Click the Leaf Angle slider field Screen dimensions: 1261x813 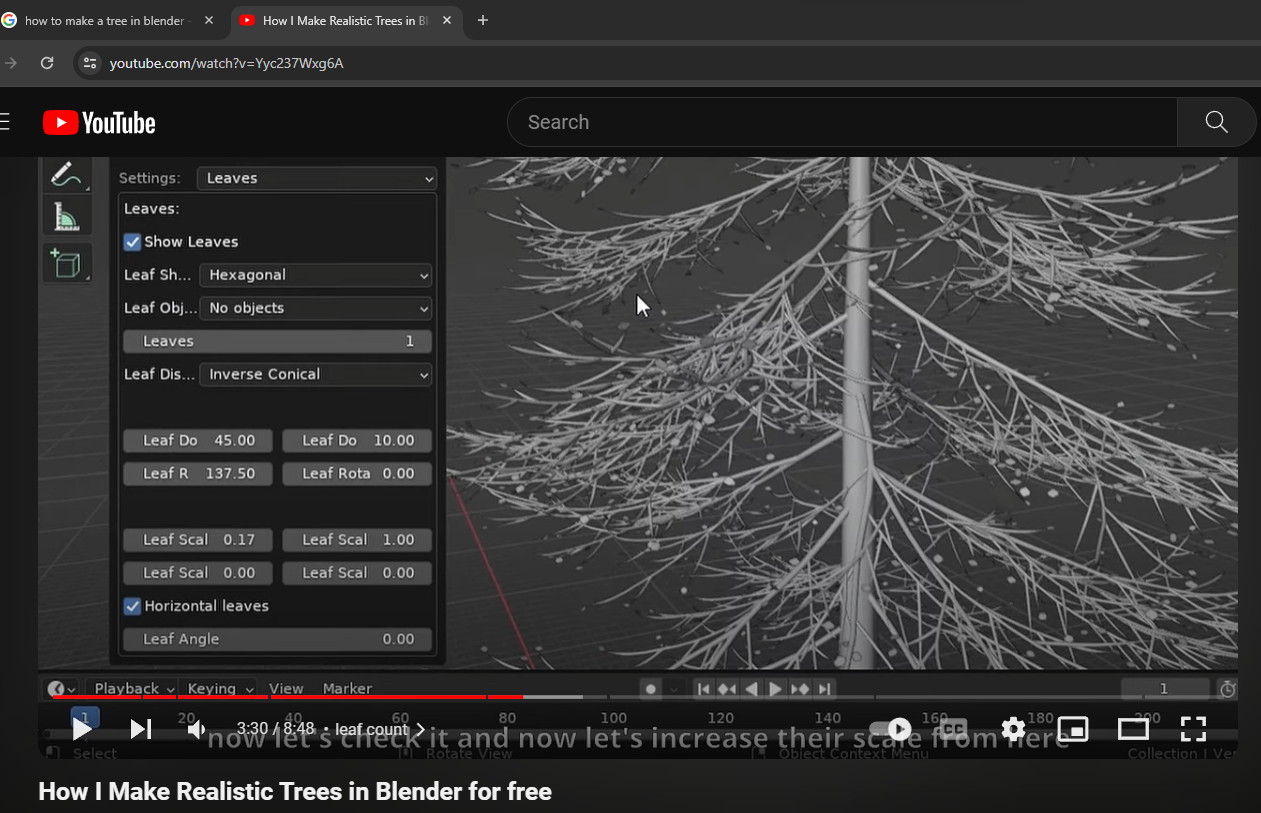pyautogui.click(x=277, y=639)
